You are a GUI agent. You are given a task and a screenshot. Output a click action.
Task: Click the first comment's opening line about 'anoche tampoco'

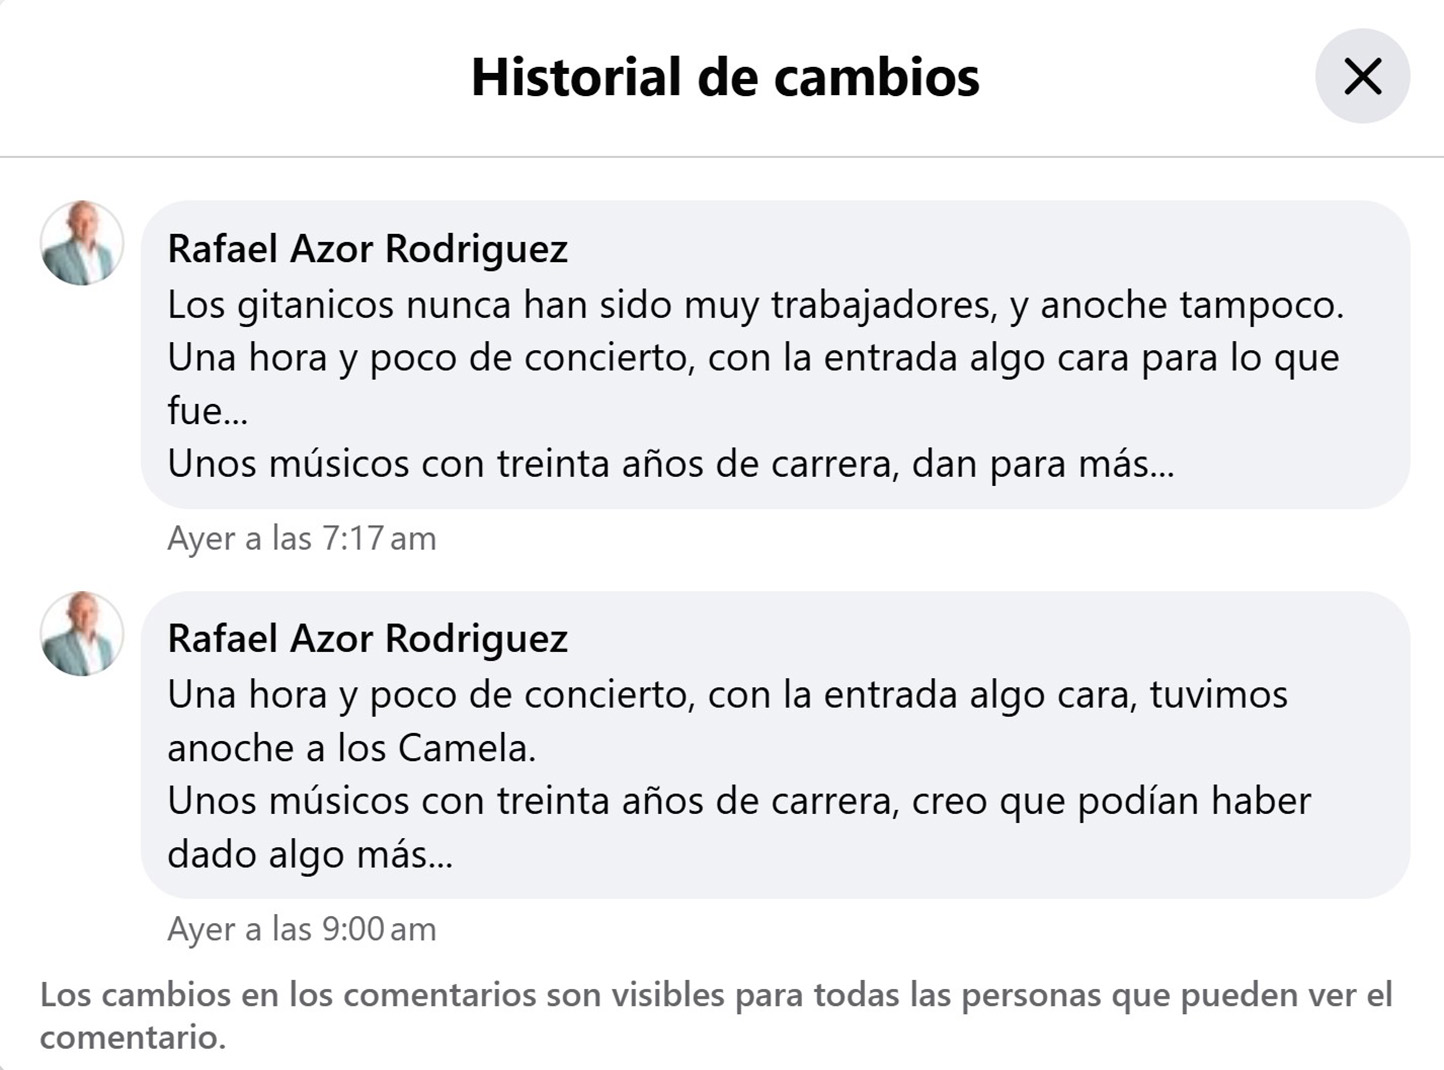tap(755, 304)
